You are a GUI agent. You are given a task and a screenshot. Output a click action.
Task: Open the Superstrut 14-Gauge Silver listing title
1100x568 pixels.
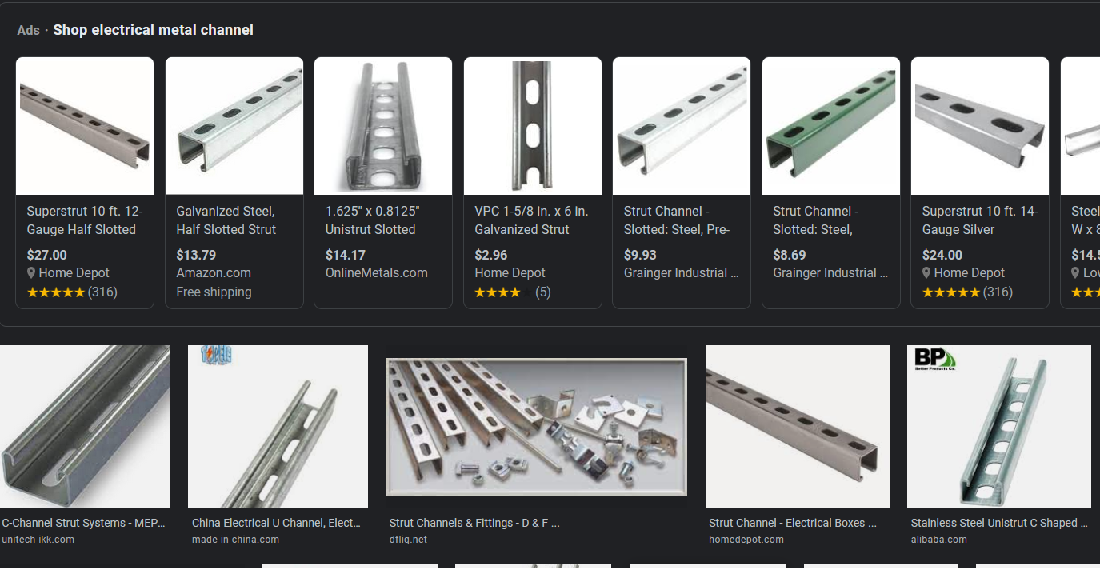click(979, 220)
